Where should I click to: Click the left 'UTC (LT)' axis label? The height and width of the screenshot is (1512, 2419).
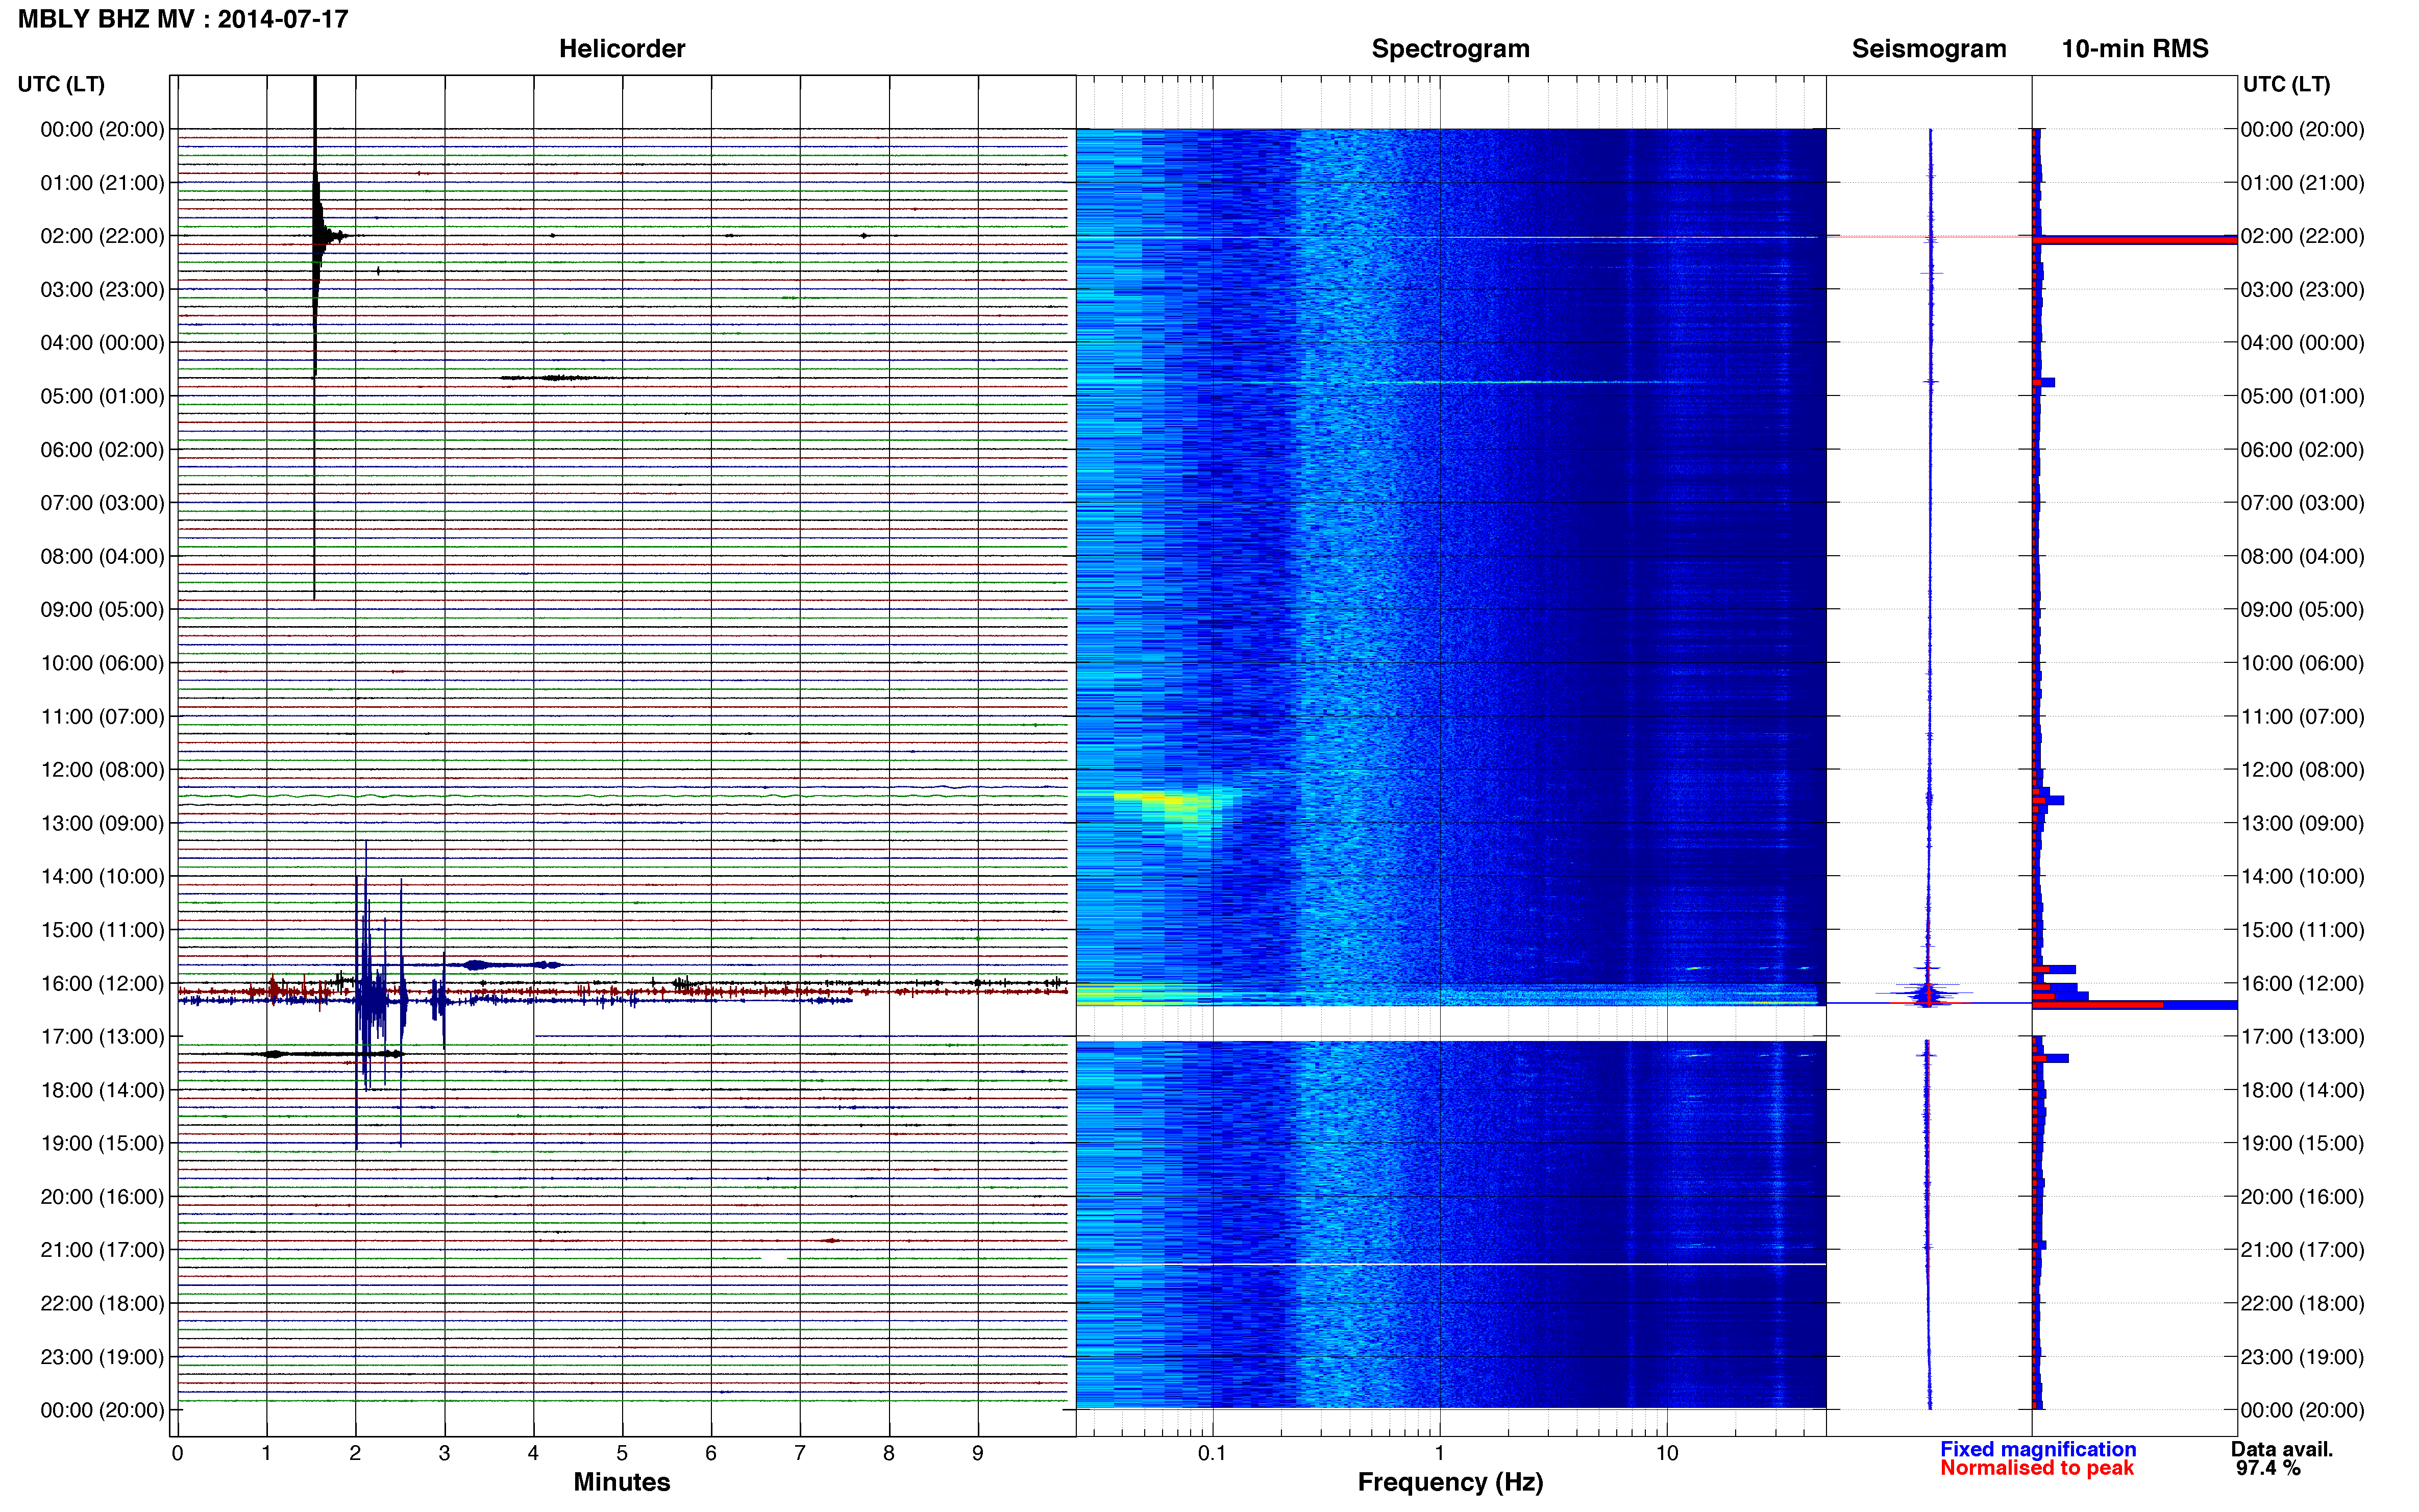click(x=61, y=84)
